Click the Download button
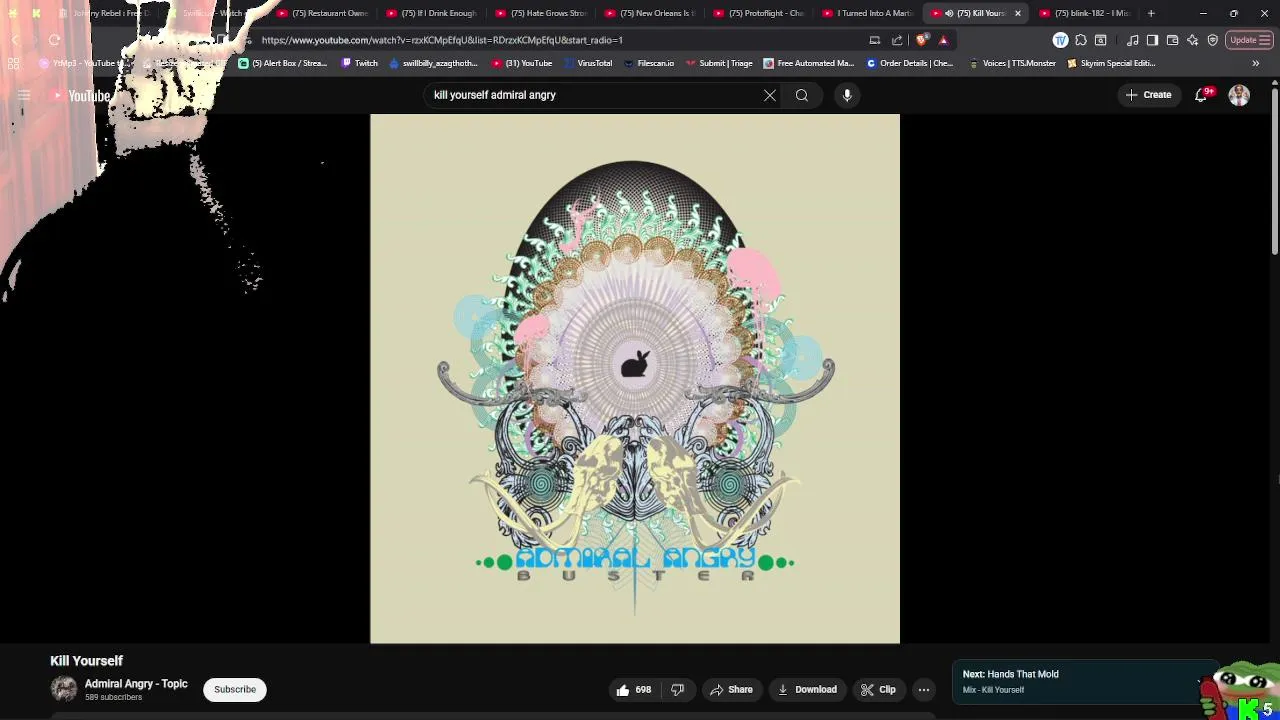Screen dimensions: 1280x720 (x=807, y=689)
